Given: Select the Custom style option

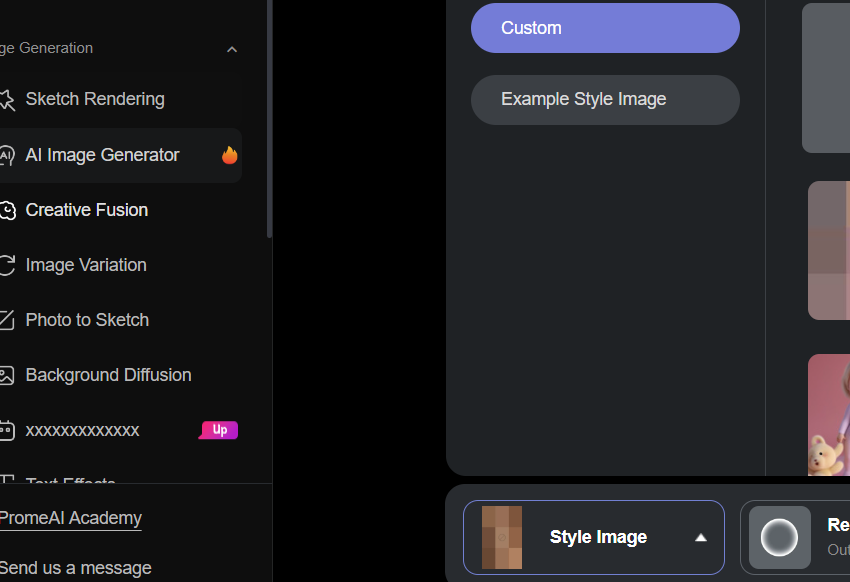Looking at the screenshot, I should (x=605, y=28).
